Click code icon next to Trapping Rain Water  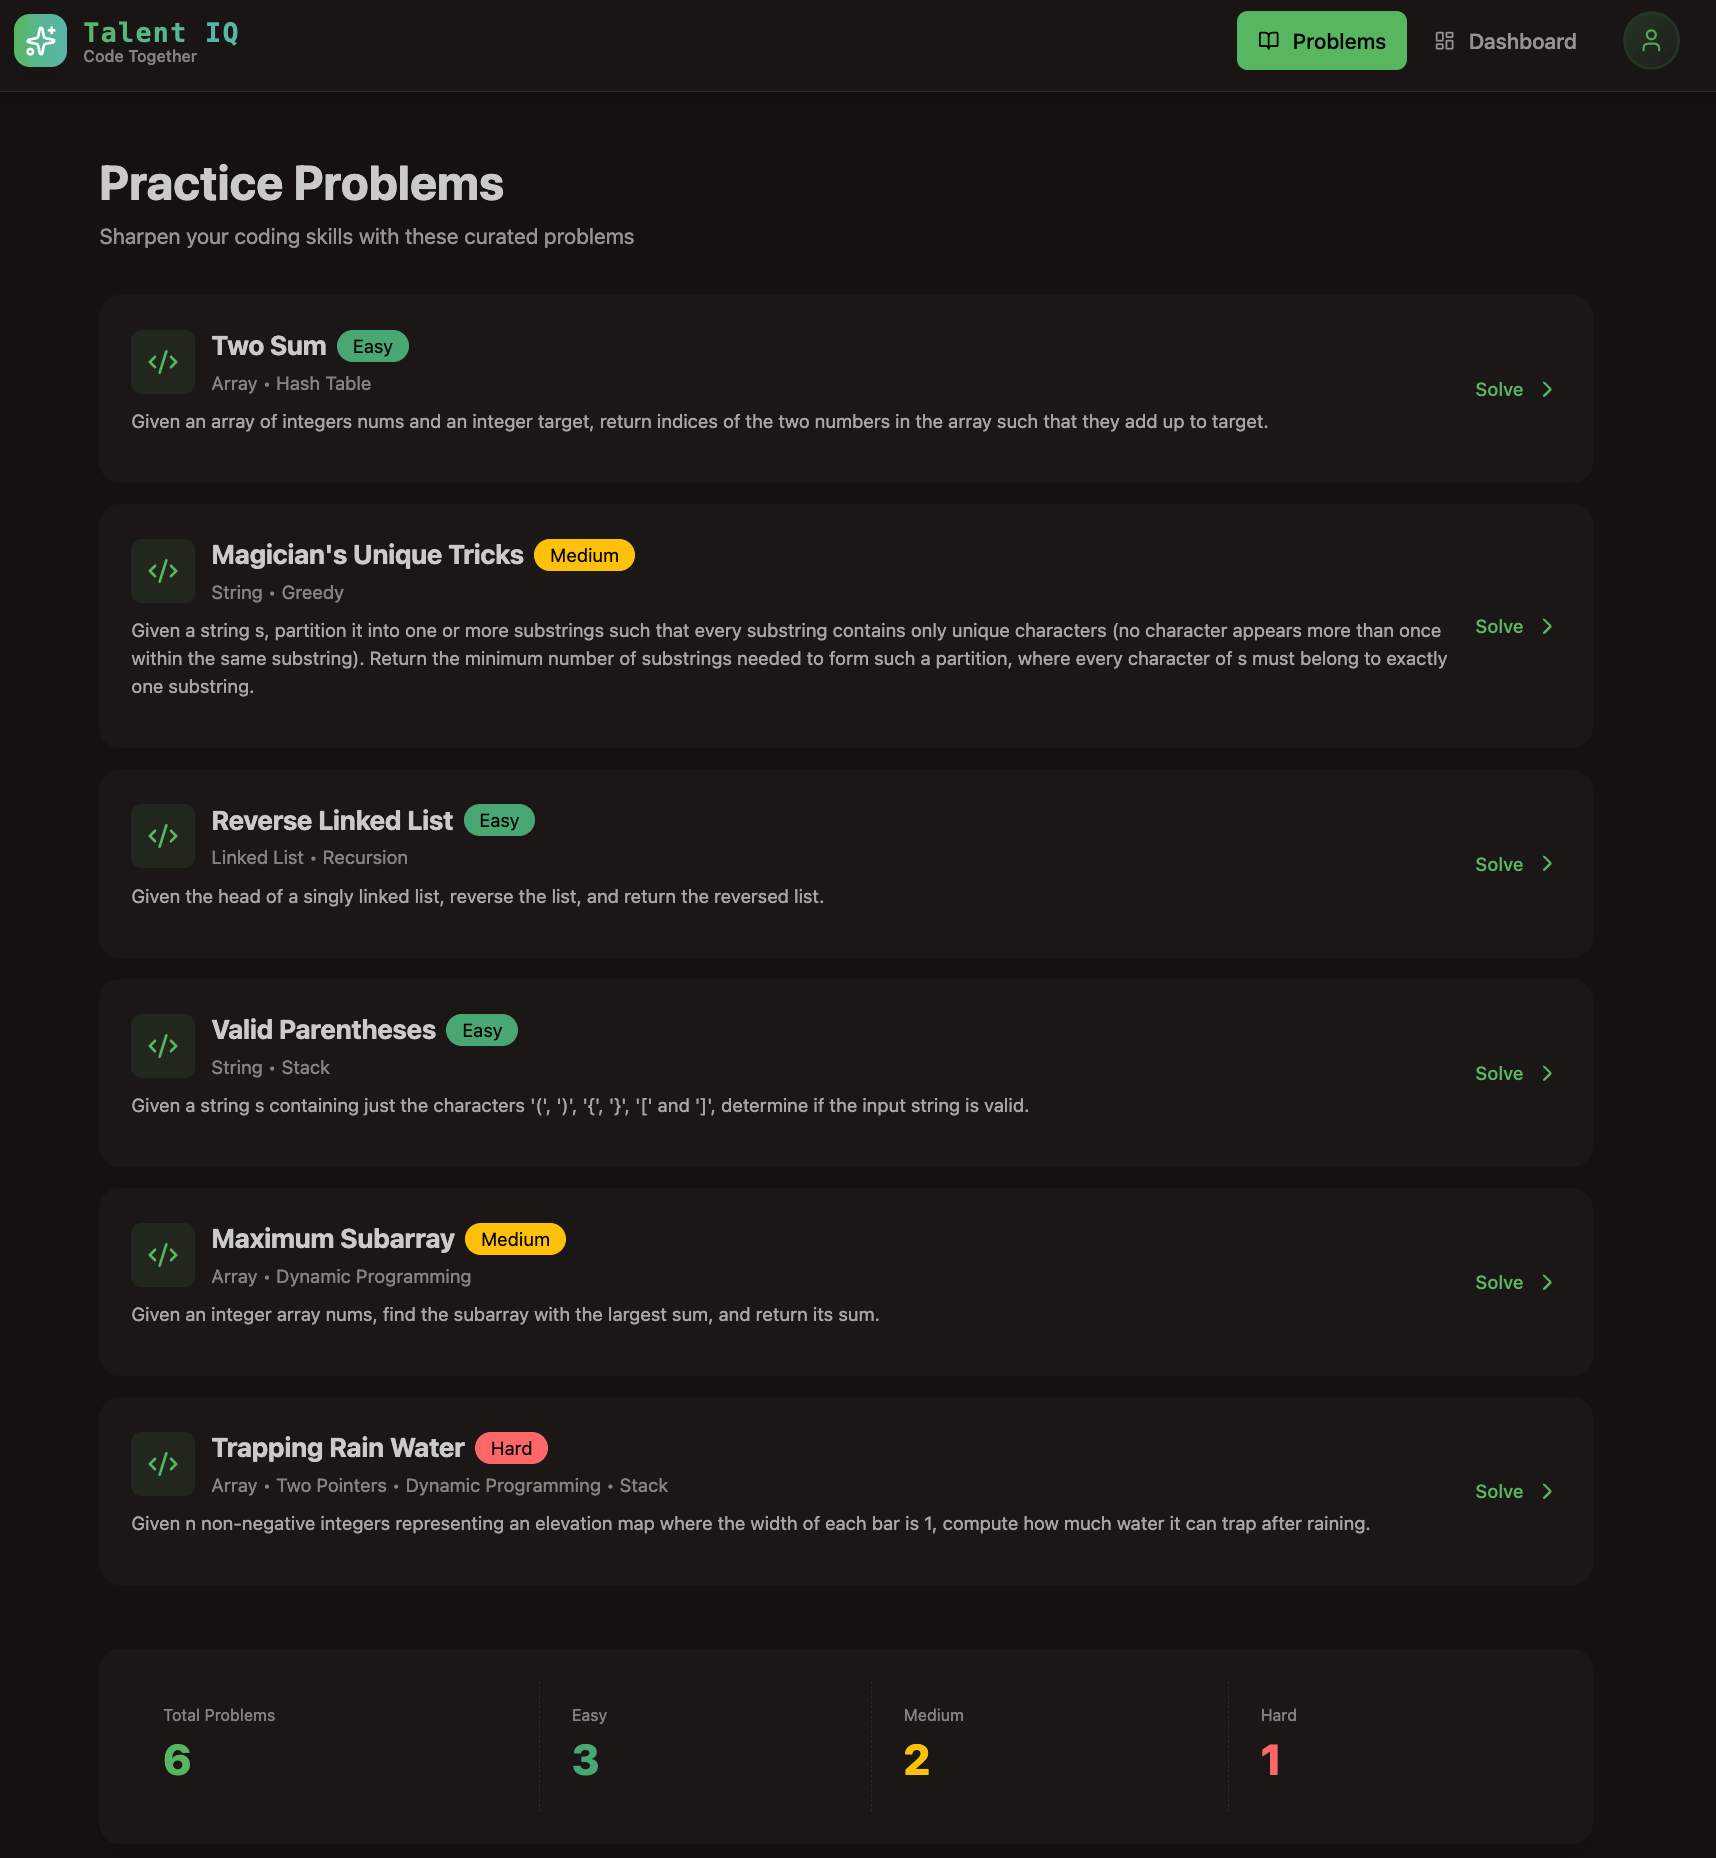tap(163, 1464)
